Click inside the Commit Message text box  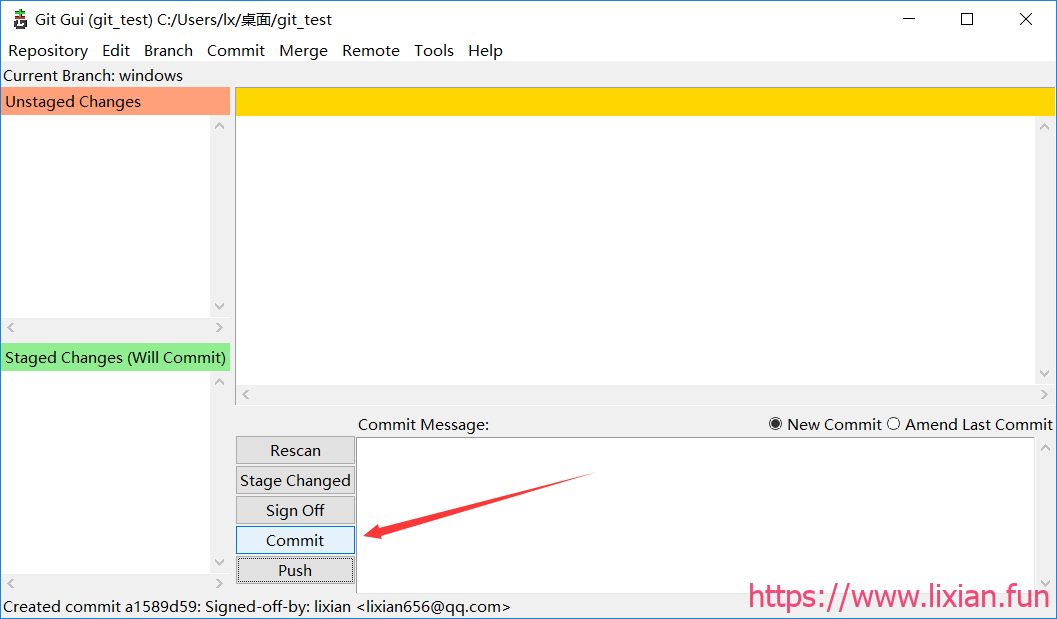tap(695, 515)
